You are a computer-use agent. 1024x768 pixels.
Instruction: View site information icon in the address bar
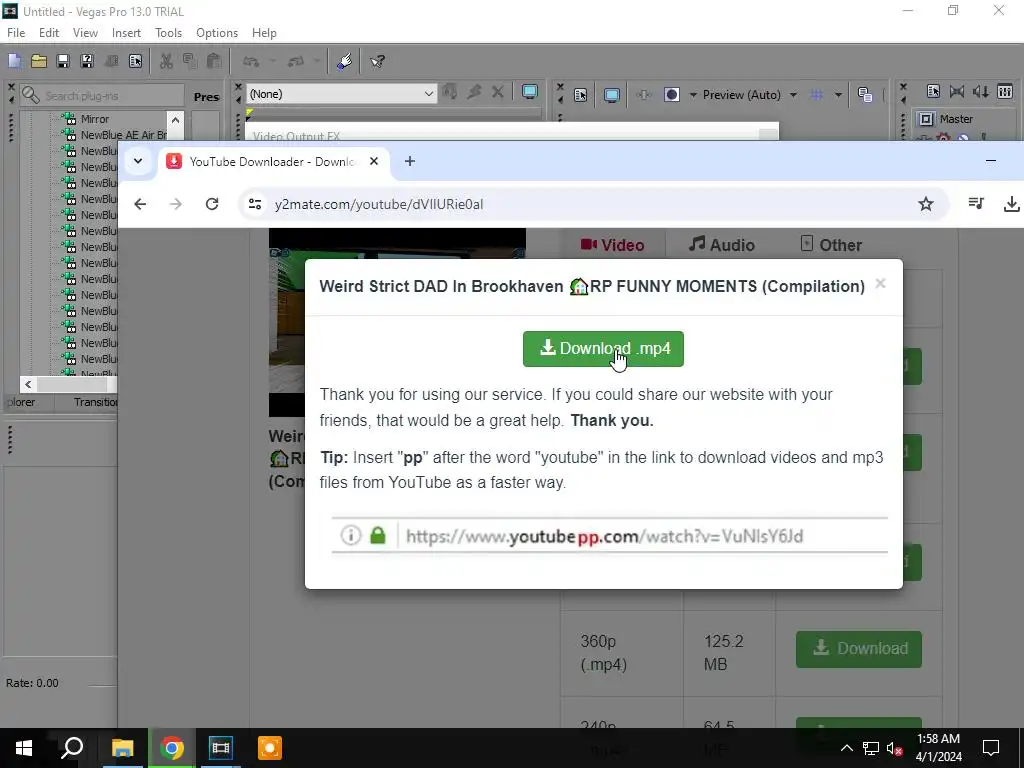coord(255,204)
